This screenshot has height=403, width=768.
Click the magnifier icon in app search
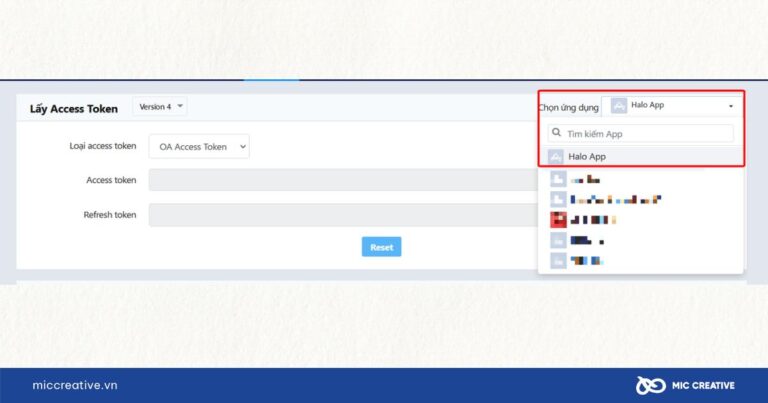[557, 133]
